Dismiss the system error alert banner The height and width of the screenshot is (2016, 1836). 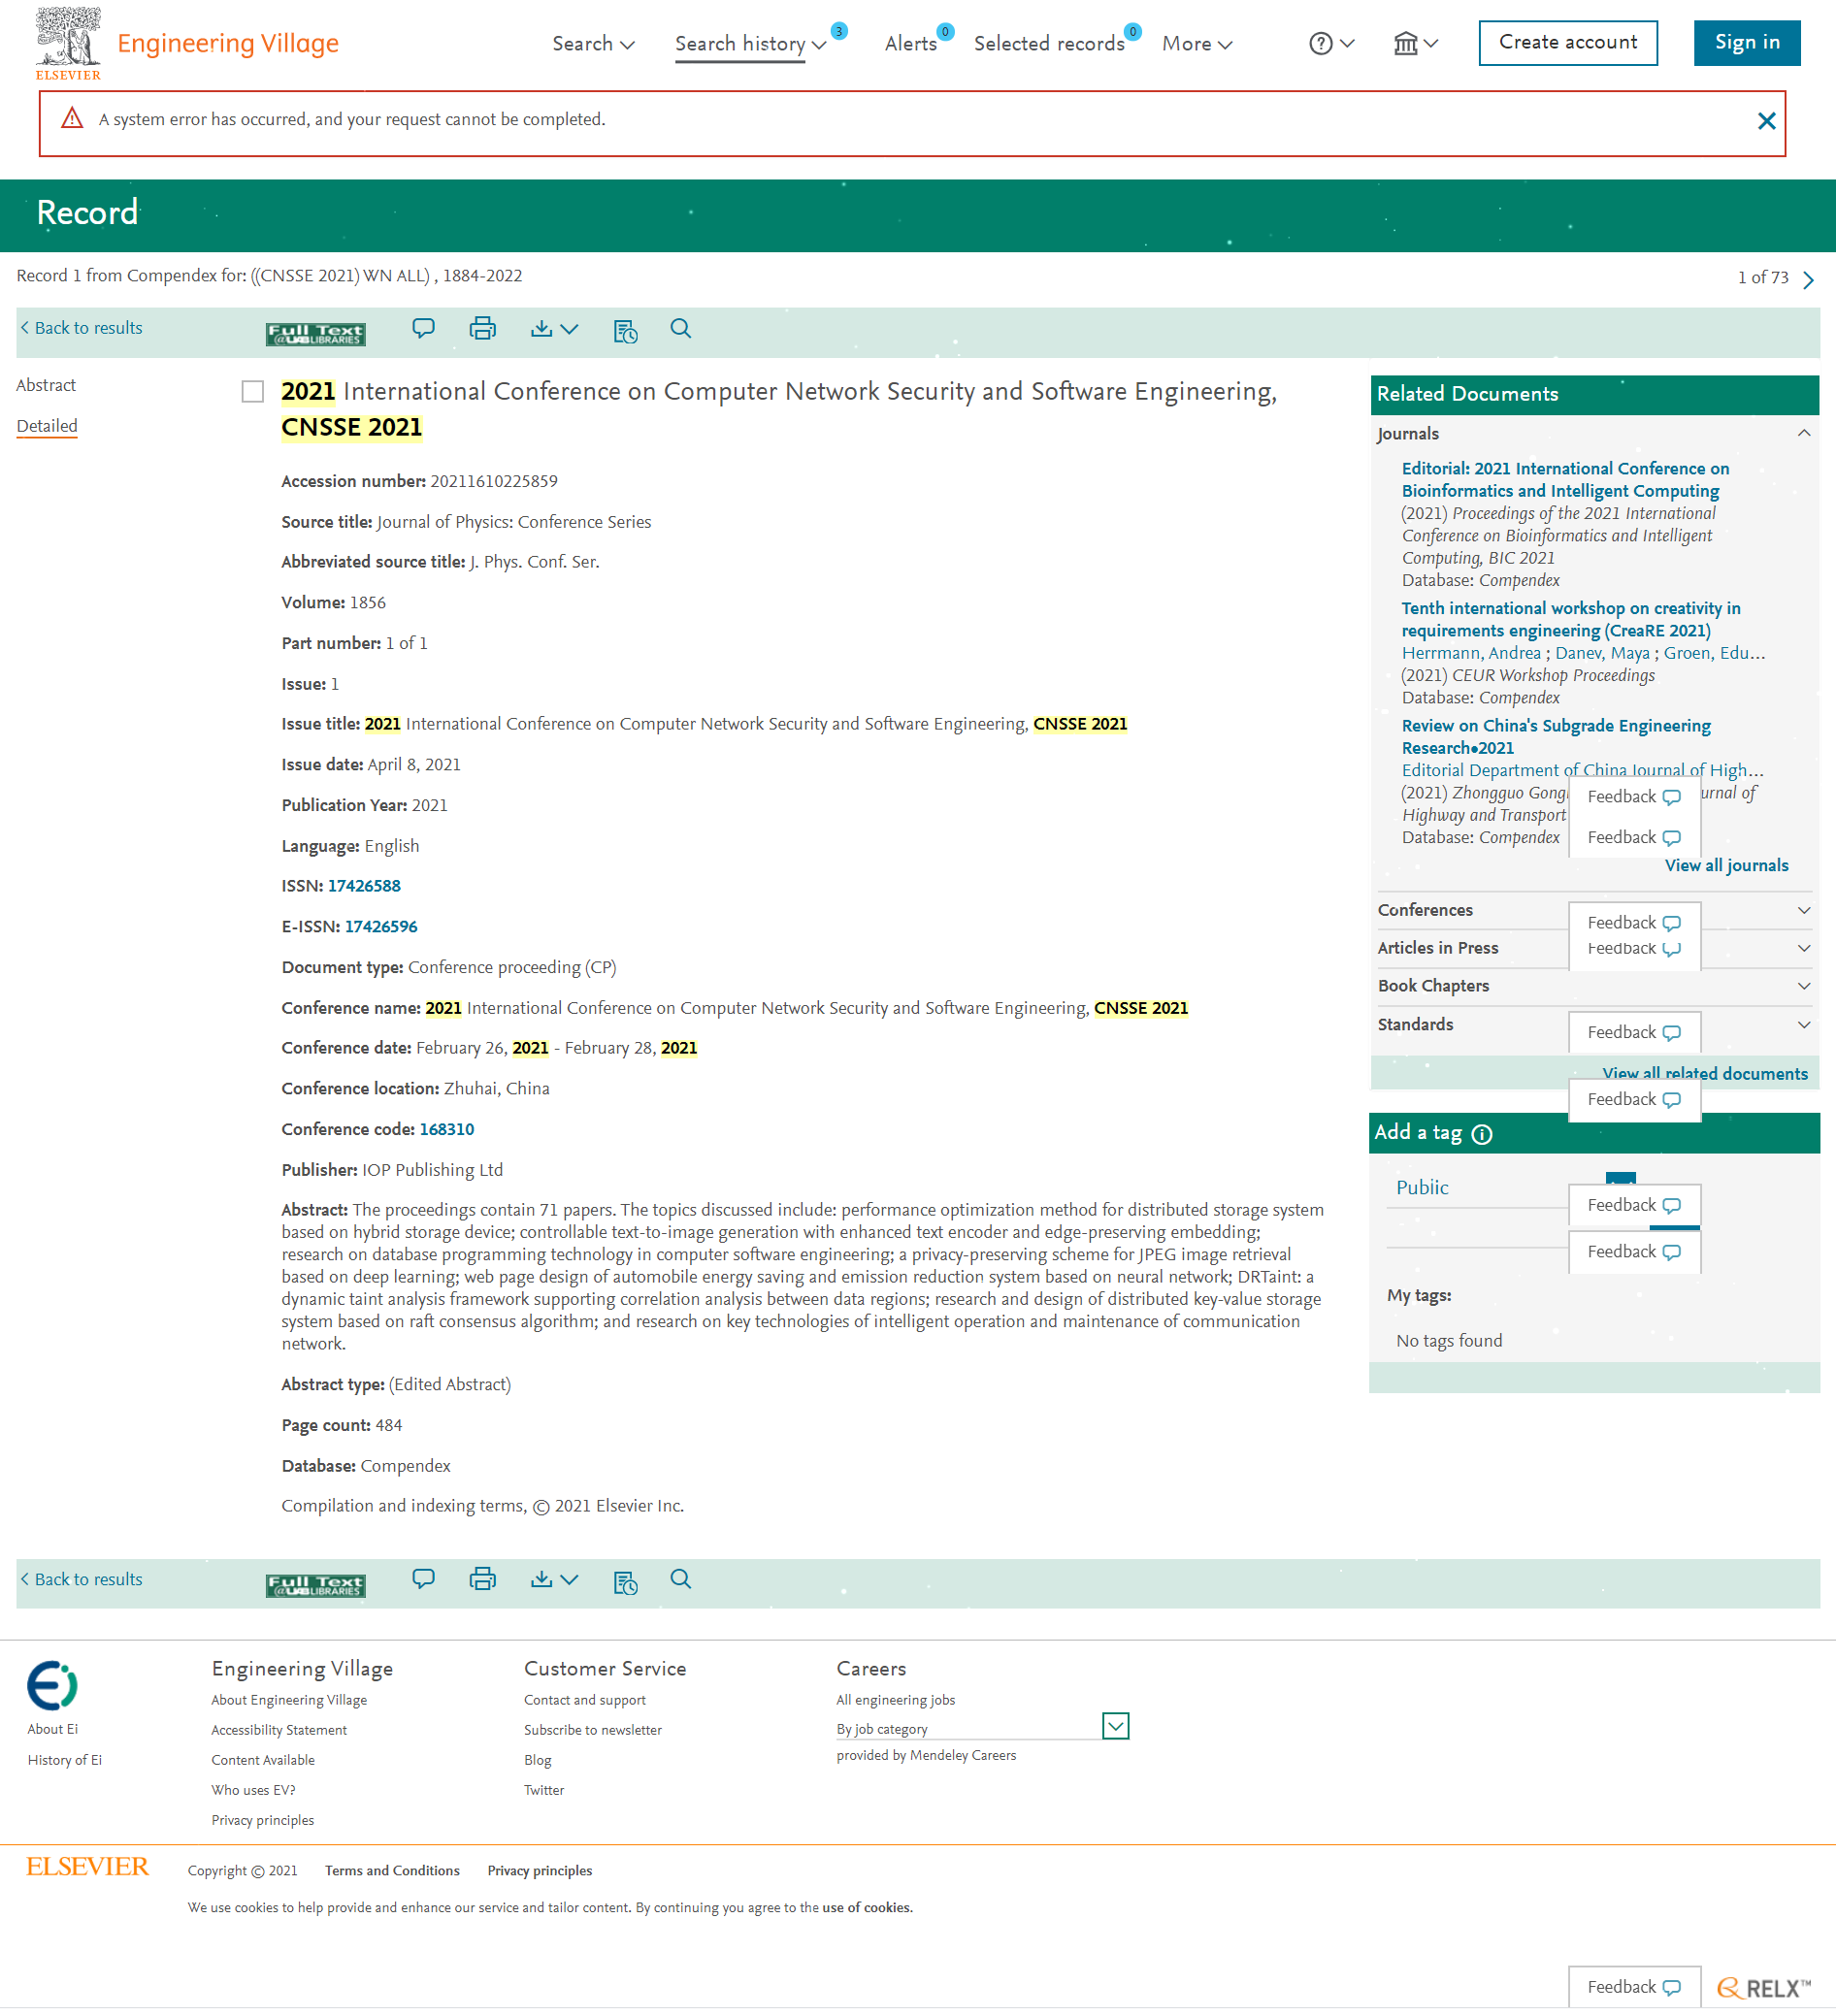coord(1766,121)
